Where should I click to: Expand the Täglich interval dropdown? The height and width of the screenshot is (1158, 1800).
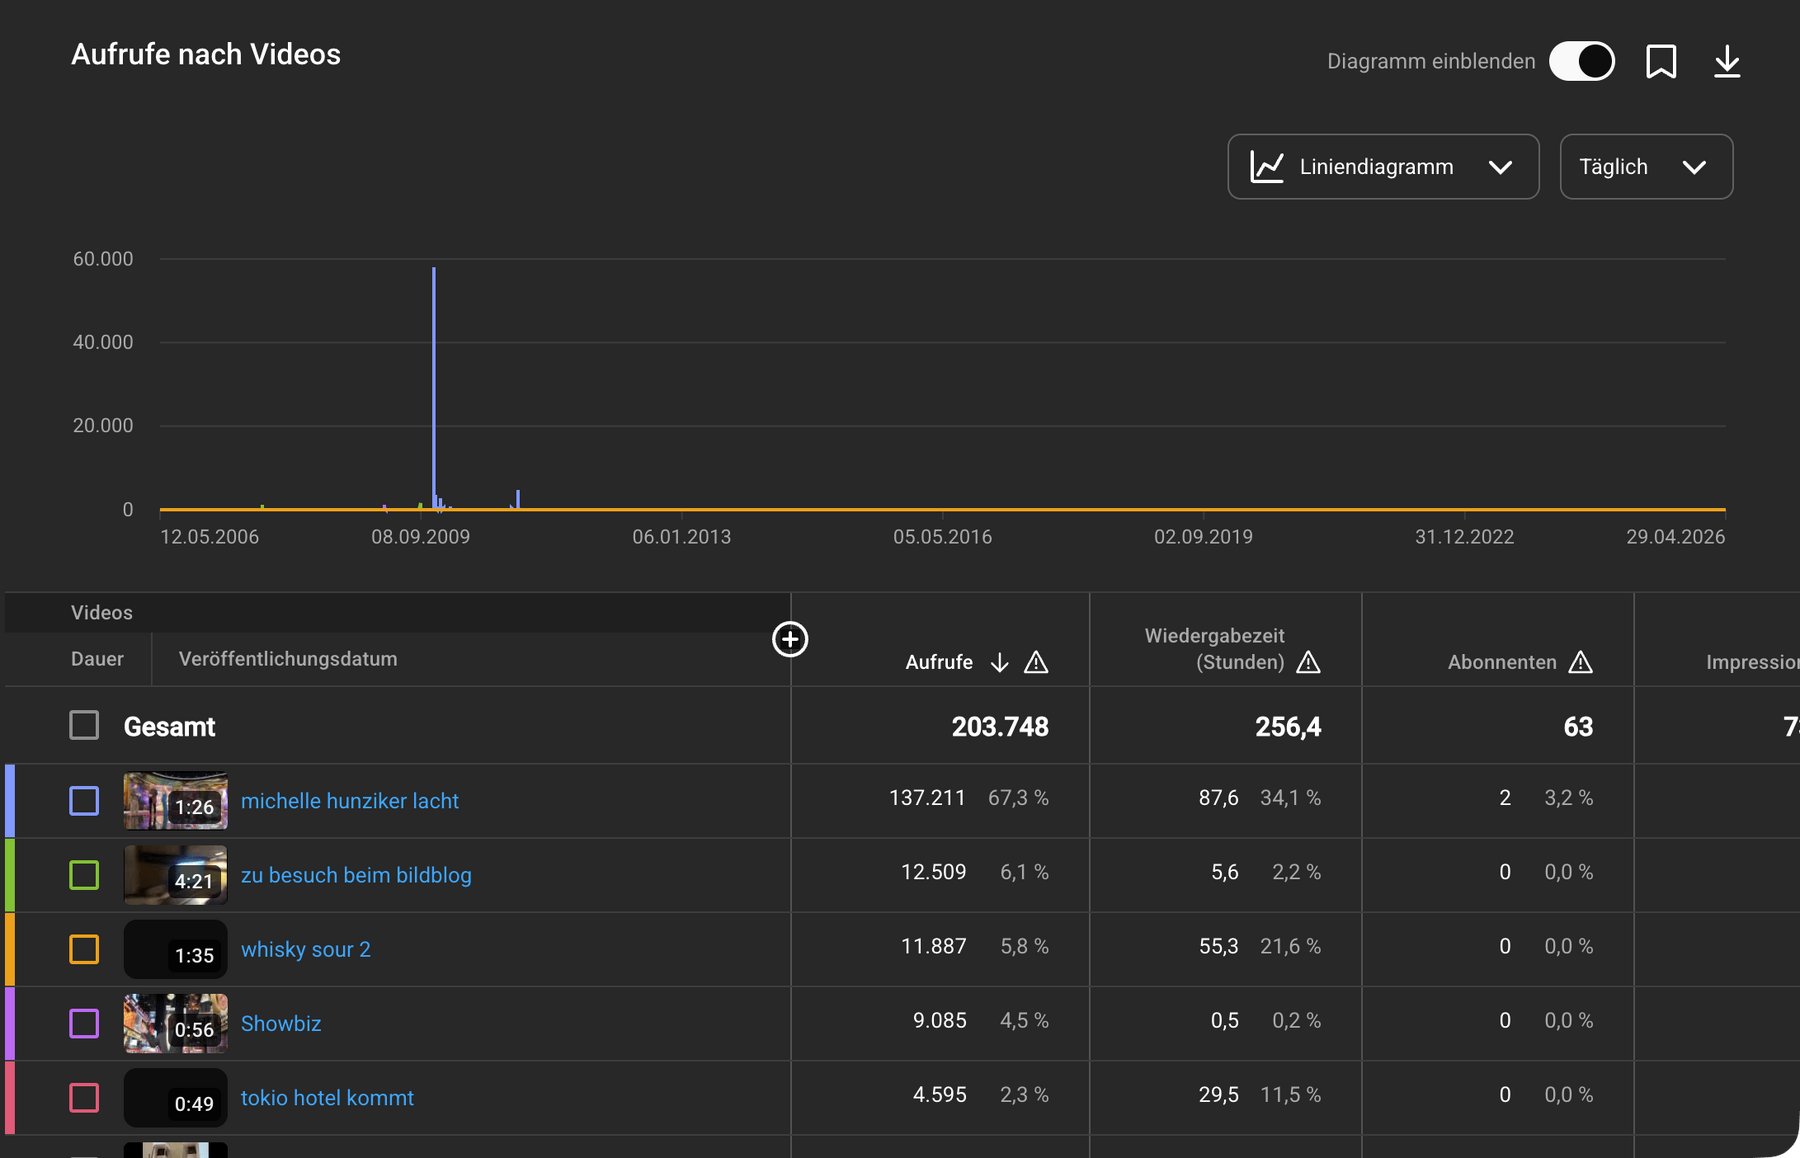[x=1646, y=167]
